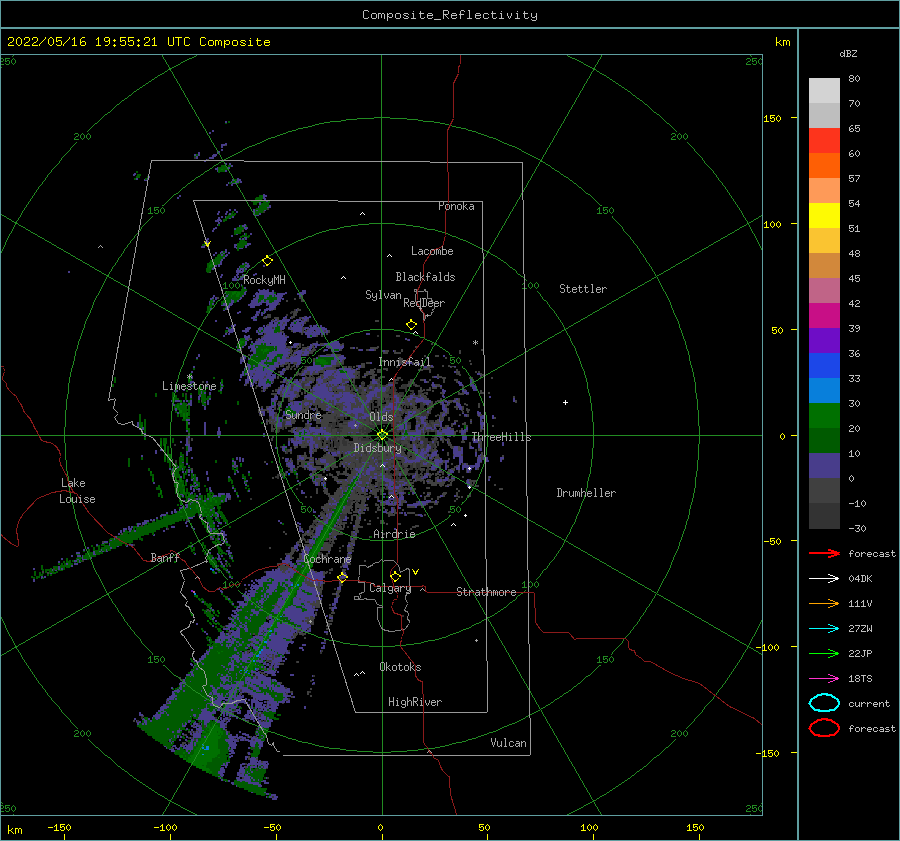Click the Didsbury town label
Viewport: 900px width, 841px height.
click(377, 448)
